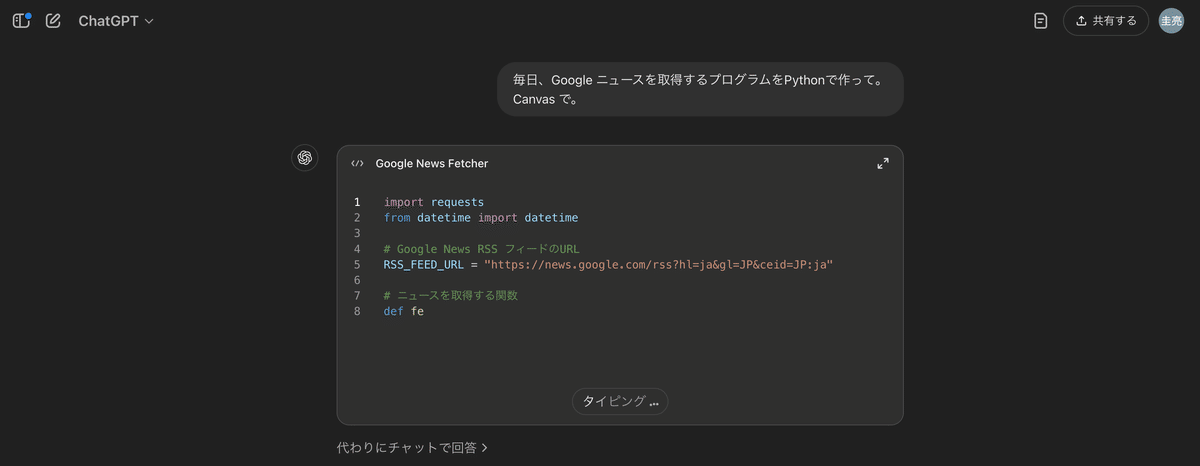Click the 共有する share button
This screenshot has width=1200, height=466.
click(1106, 21)
